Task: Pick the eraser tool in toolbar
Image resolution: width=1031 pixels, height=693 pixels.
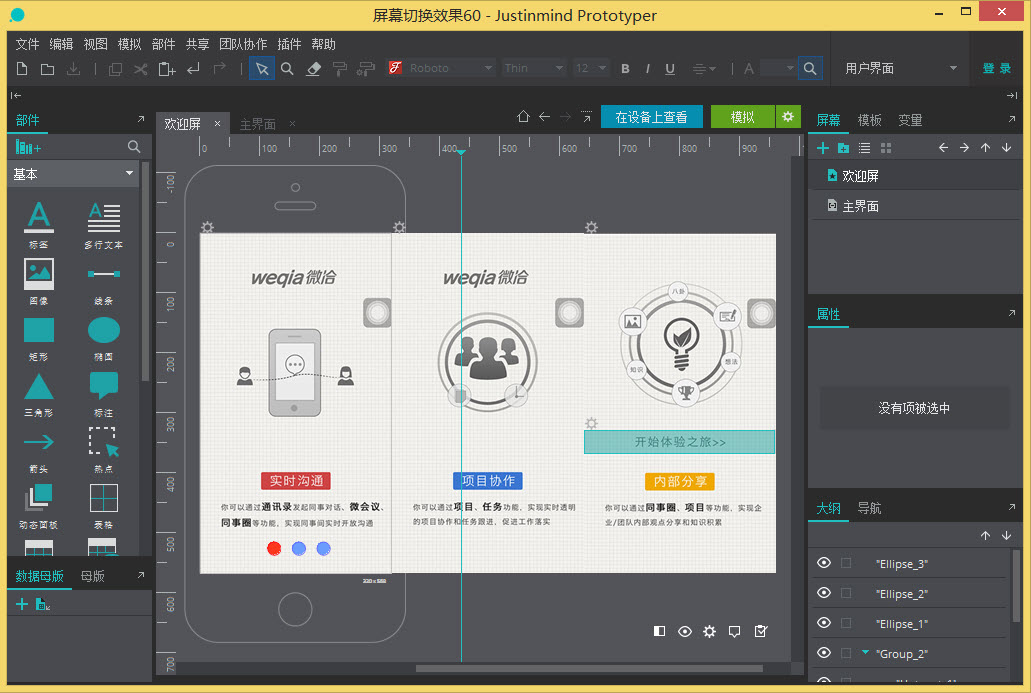Action: point(314,68)
